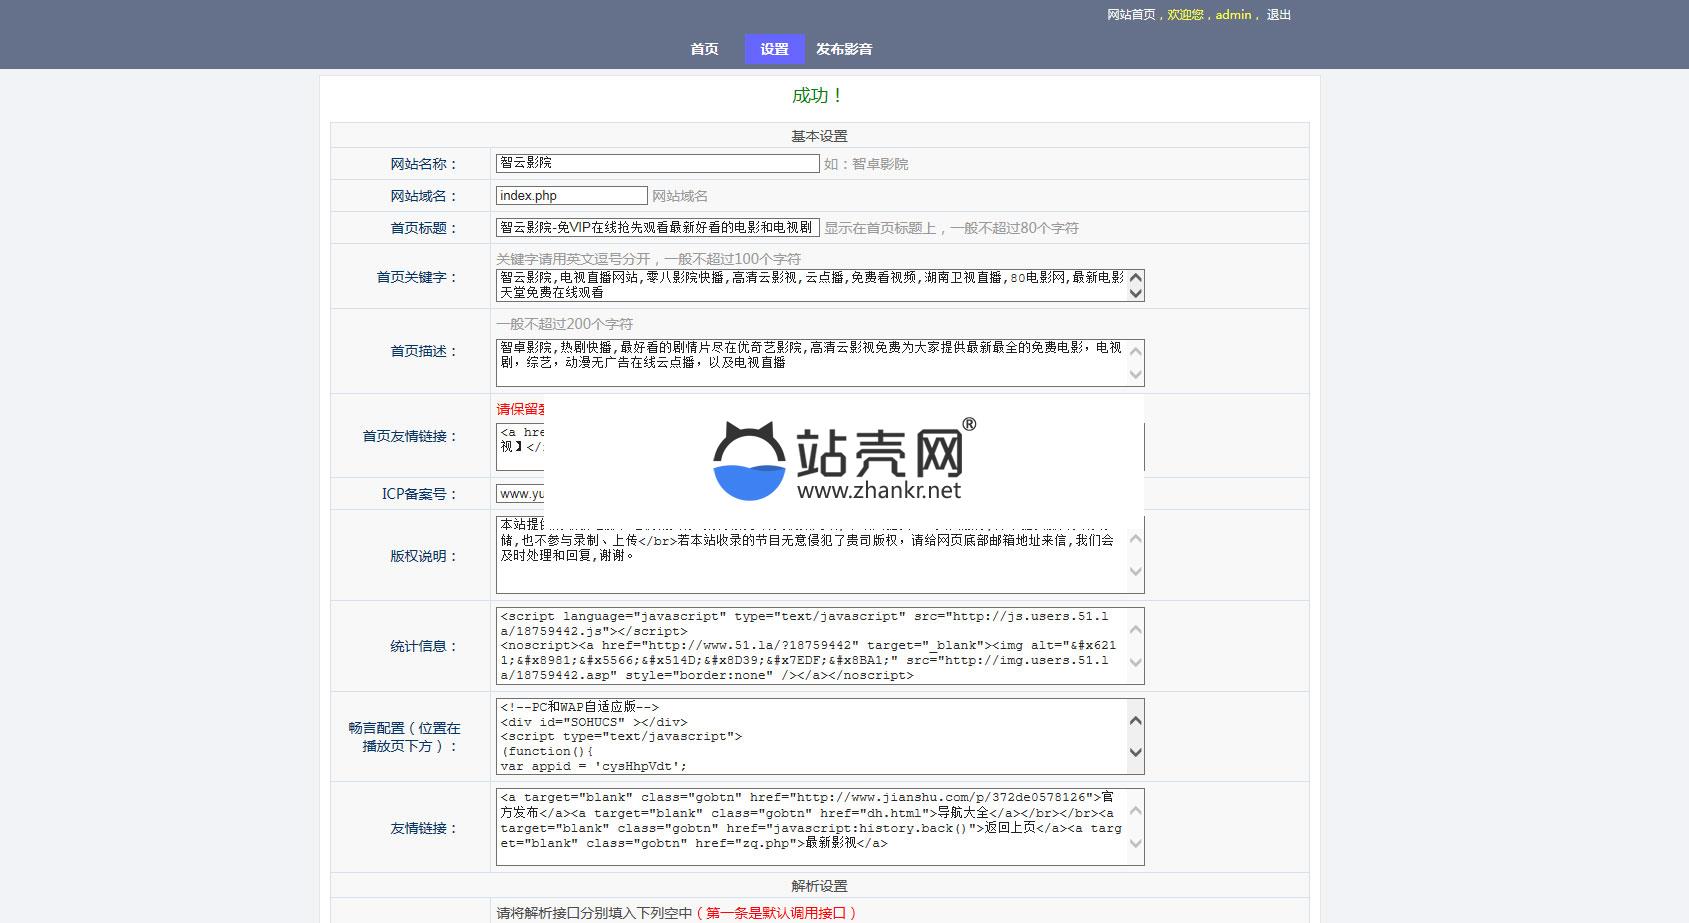1689x923 pixels.
Task: Click the 网站域名 index.php field
Action: coord(571,196)
